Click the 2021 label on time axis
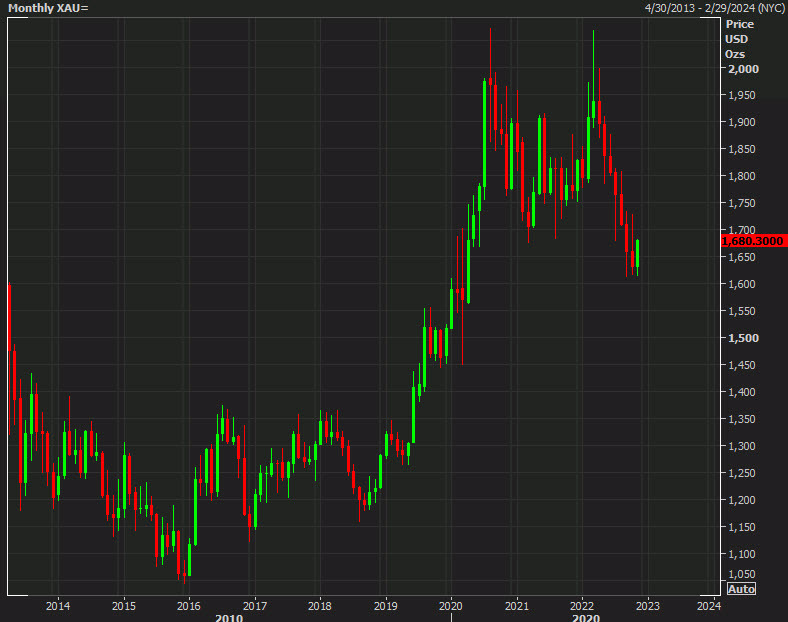This screenshot has width=788, height=622. coord(517,606)
